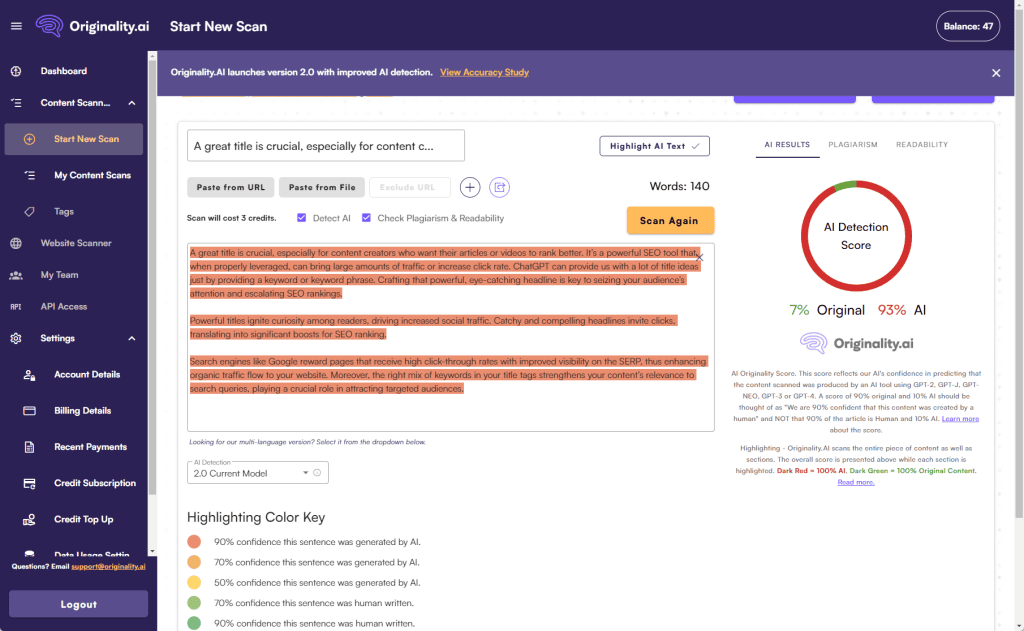Viewport: 1024px width, 631px height.
Task: Click the Logout button
Action: pos(78,604)
